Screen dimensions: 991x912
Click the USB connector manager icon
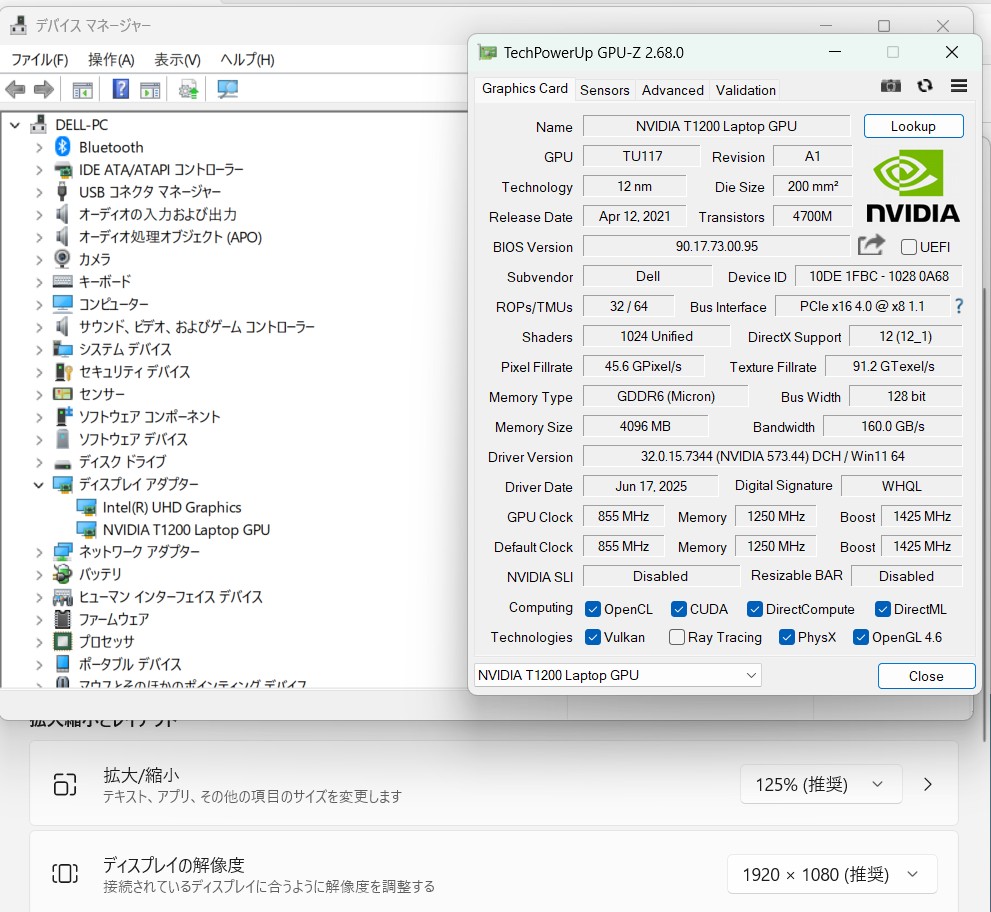(x=62, y=192)
